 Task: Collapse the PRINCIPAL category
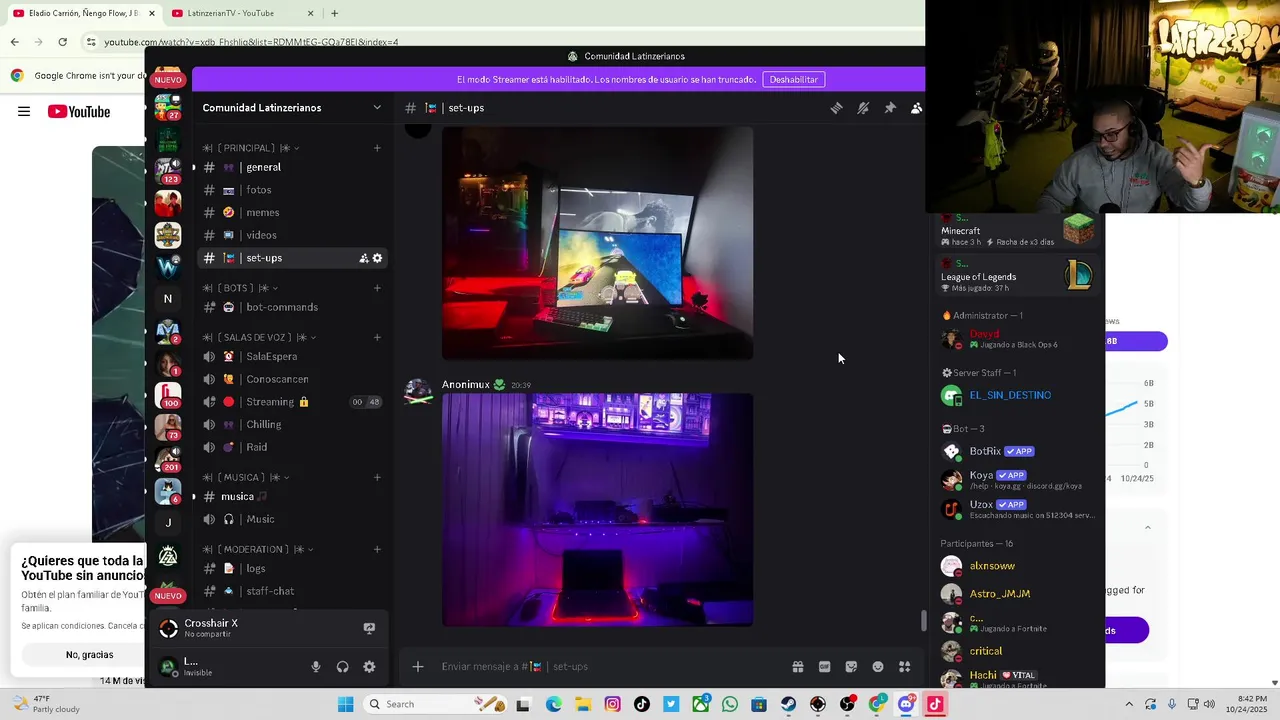(252, 148)
